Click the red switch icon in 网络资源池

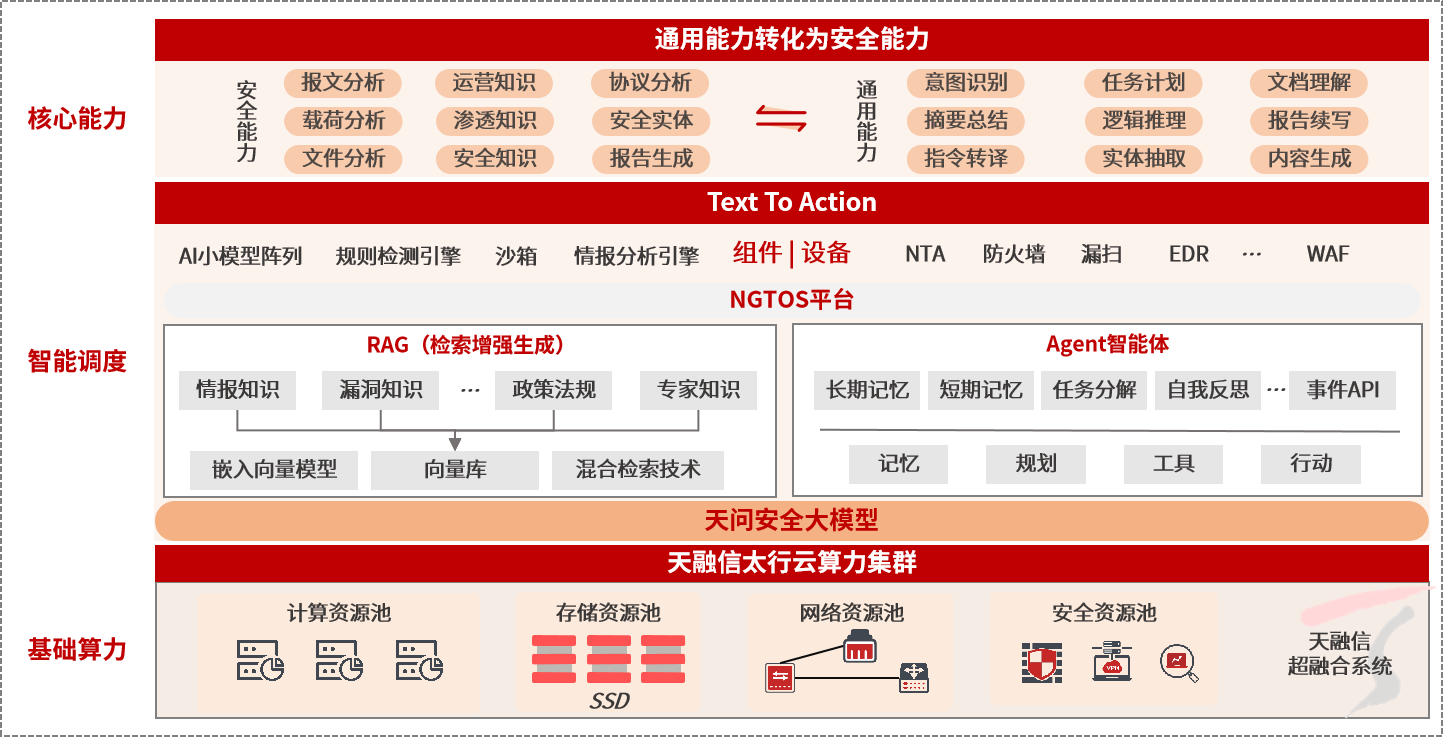coord(780,677)
